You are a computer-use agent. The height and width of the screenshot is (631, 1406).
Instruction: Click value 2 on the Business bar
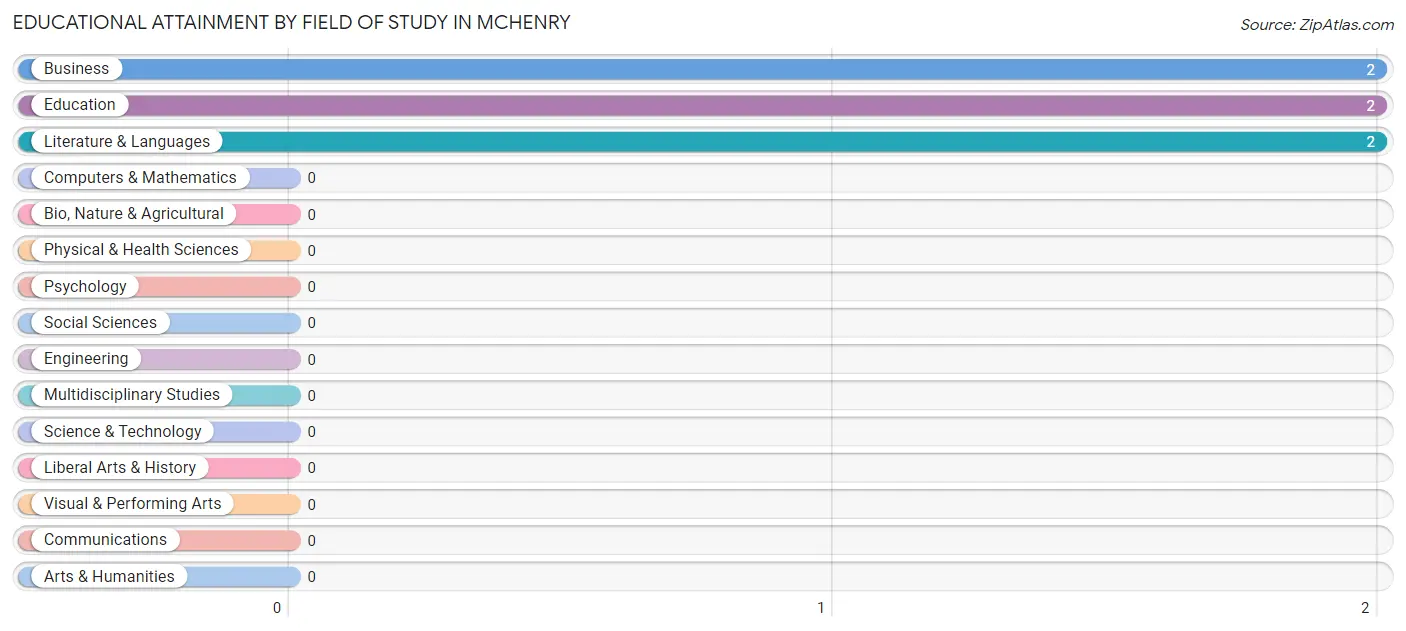(1371, 70)
